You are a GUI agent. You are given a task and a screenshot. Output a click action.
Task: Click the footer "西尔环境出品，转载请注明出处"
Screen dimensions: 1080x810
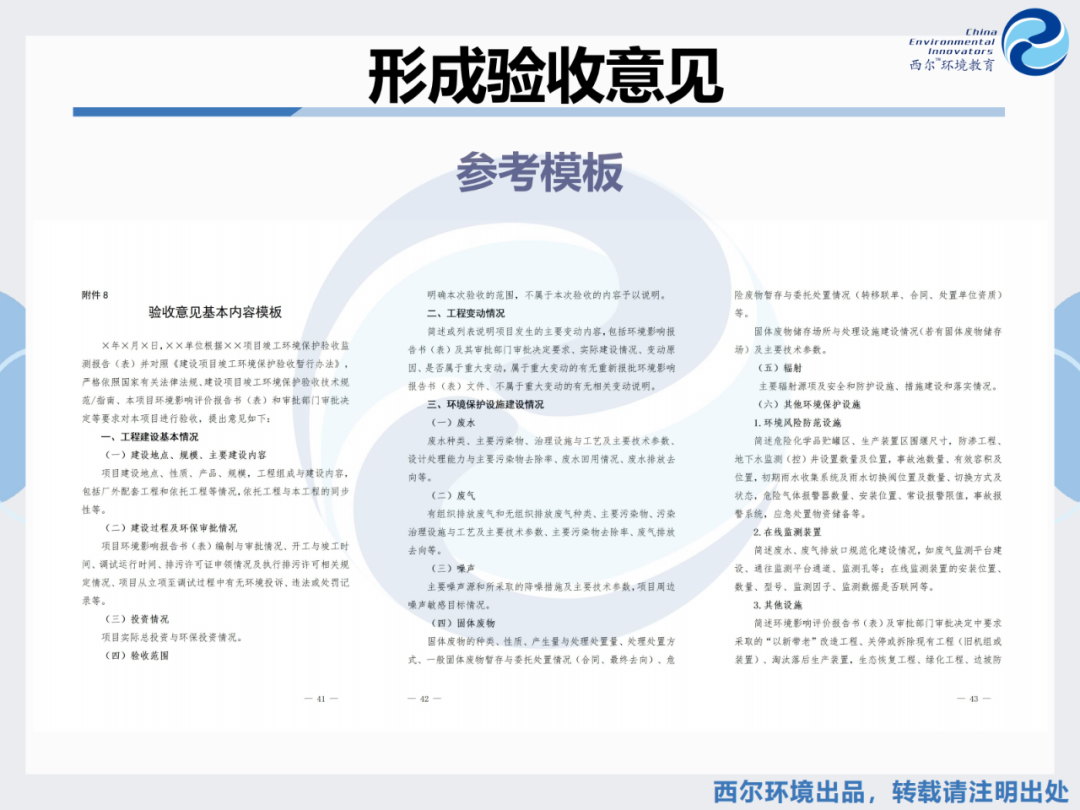tap(891, 792)
